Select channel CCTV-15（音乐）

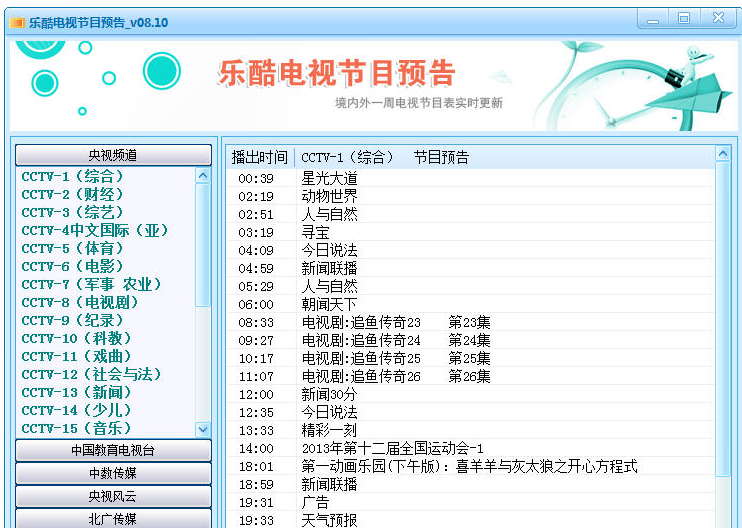pos(76,428)
